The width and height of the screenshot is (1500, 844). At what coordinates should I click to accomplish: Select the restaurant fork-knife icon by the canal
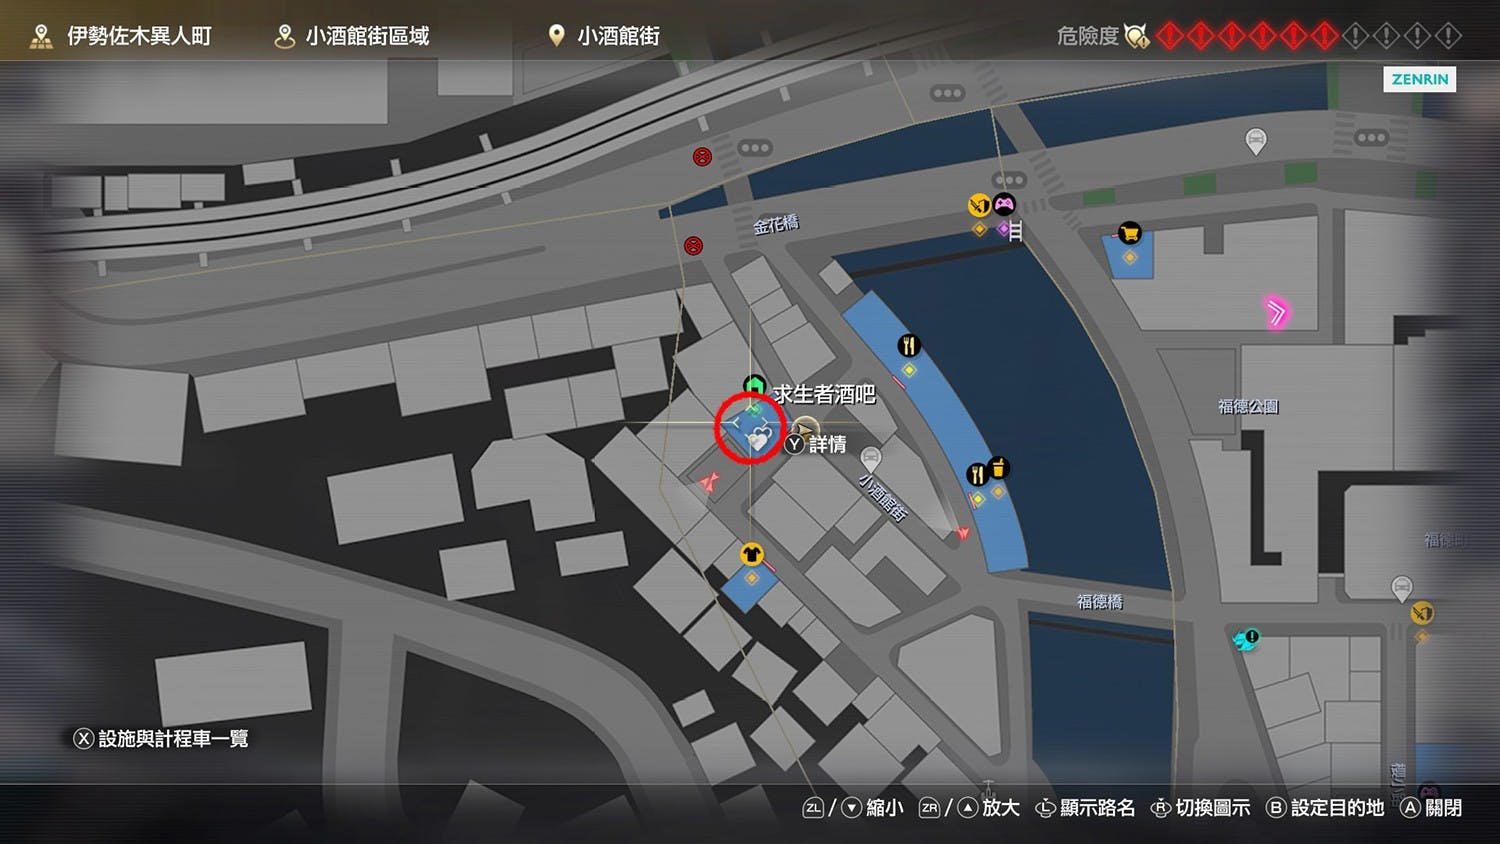[x=908, y=346]
